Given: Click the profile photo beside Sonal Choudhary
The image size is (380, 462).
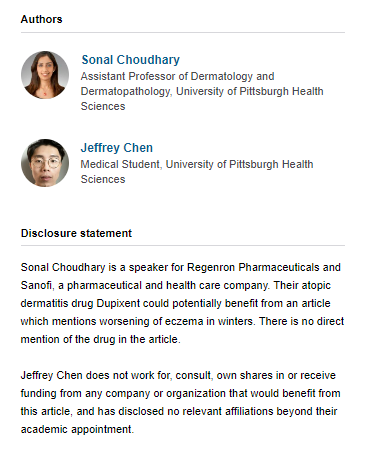Looking at the screenshot, I should pos(45,75).
